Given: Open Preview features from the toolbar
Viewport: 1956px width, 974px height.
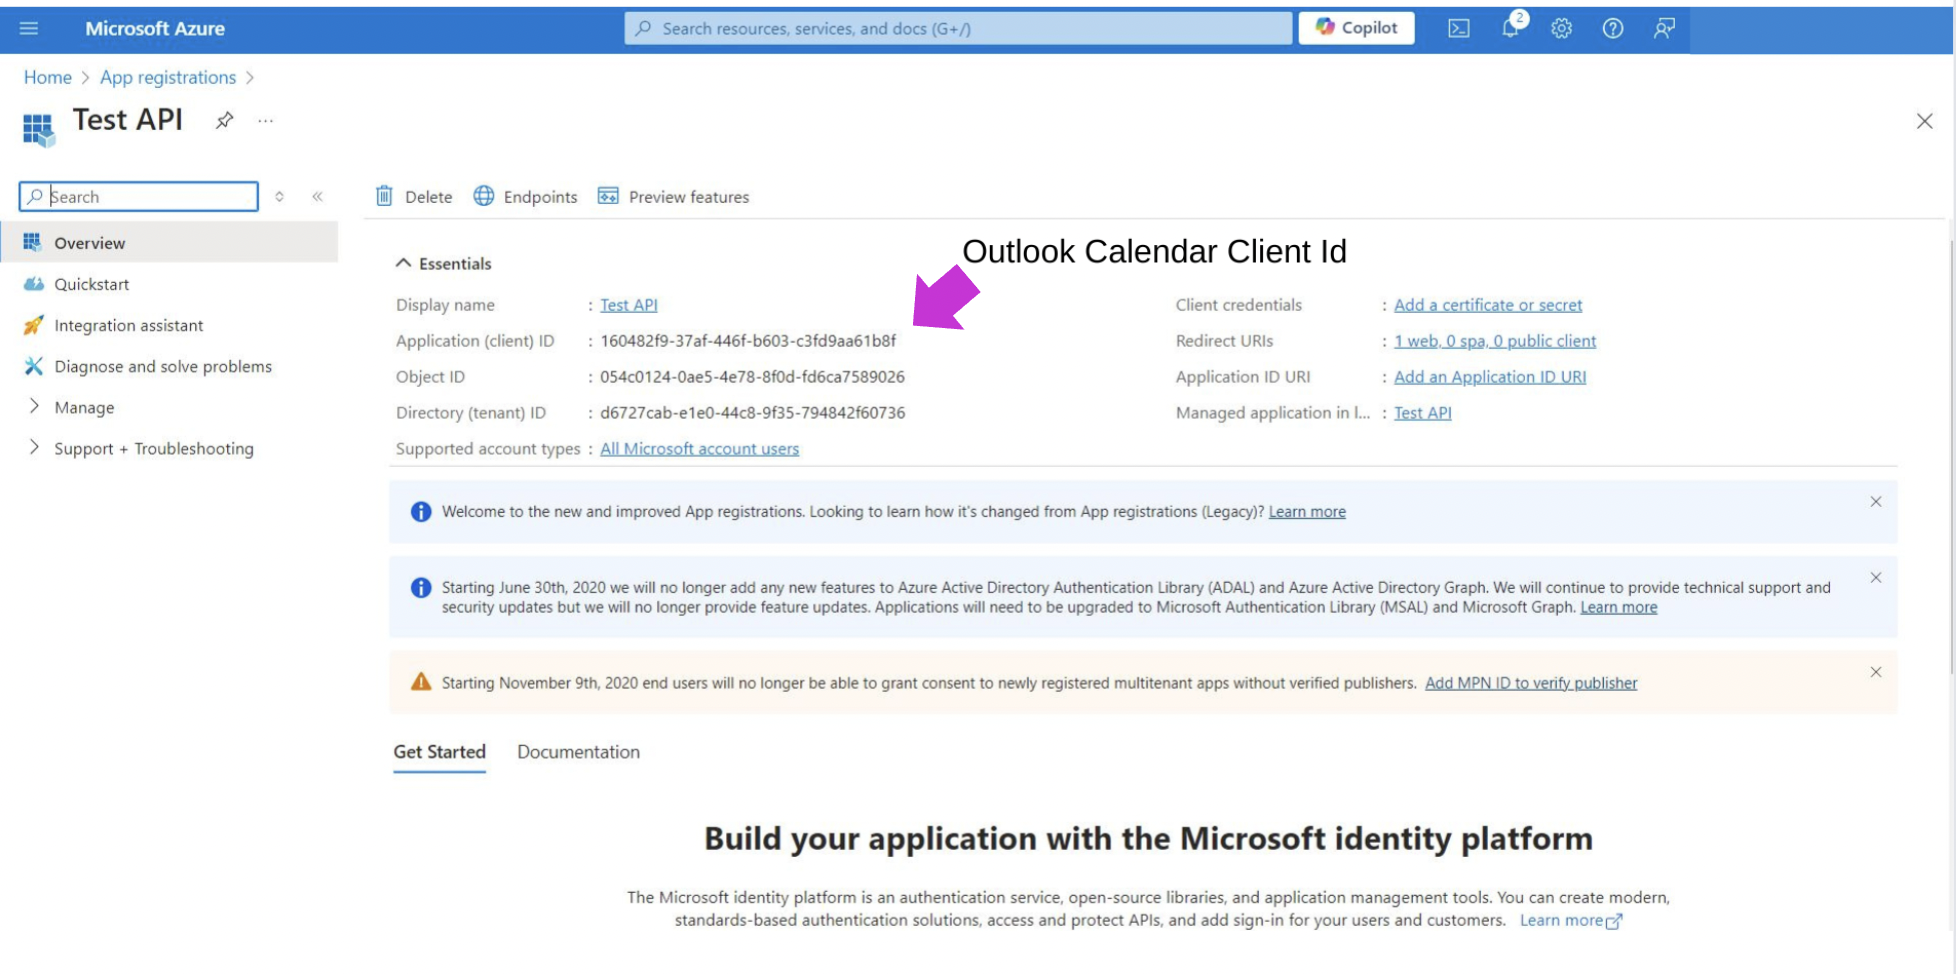Looking at the screenshot, I should point(673,196).
